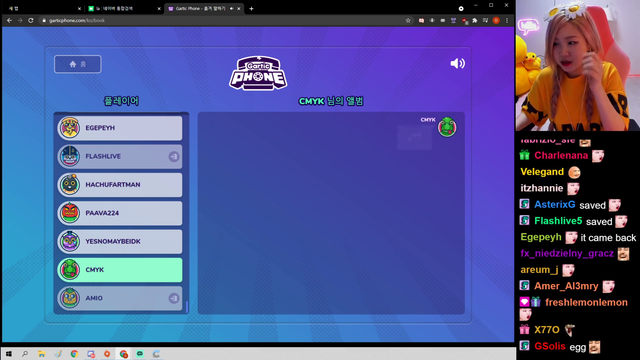Click username Charlenana in chat
640x360 pixels.
coord(561,156)
